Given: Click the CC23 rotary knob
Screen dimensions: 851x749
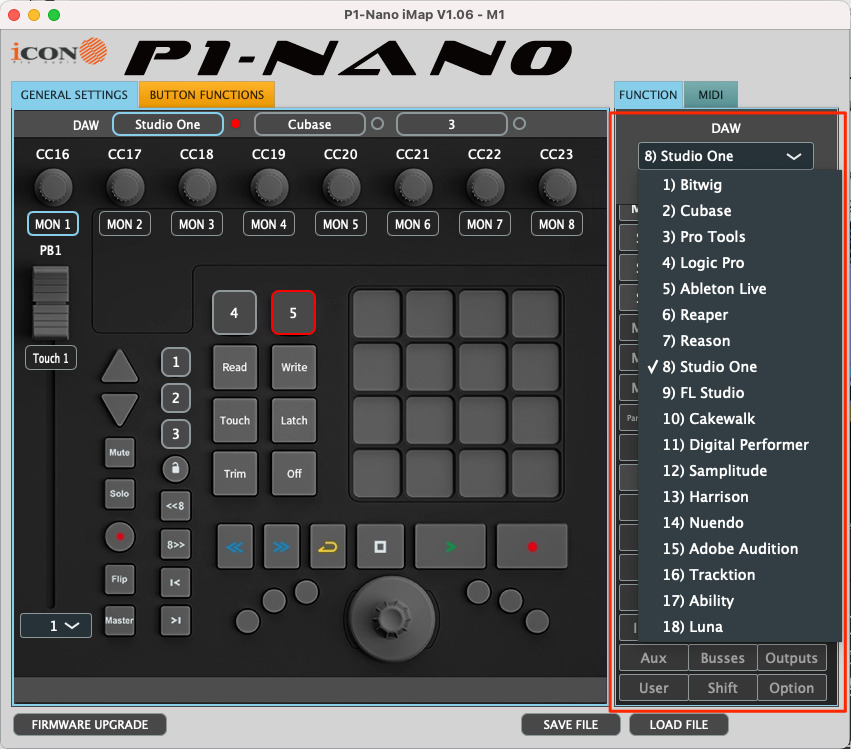Looking at the screenshot, I should point(557,187).
